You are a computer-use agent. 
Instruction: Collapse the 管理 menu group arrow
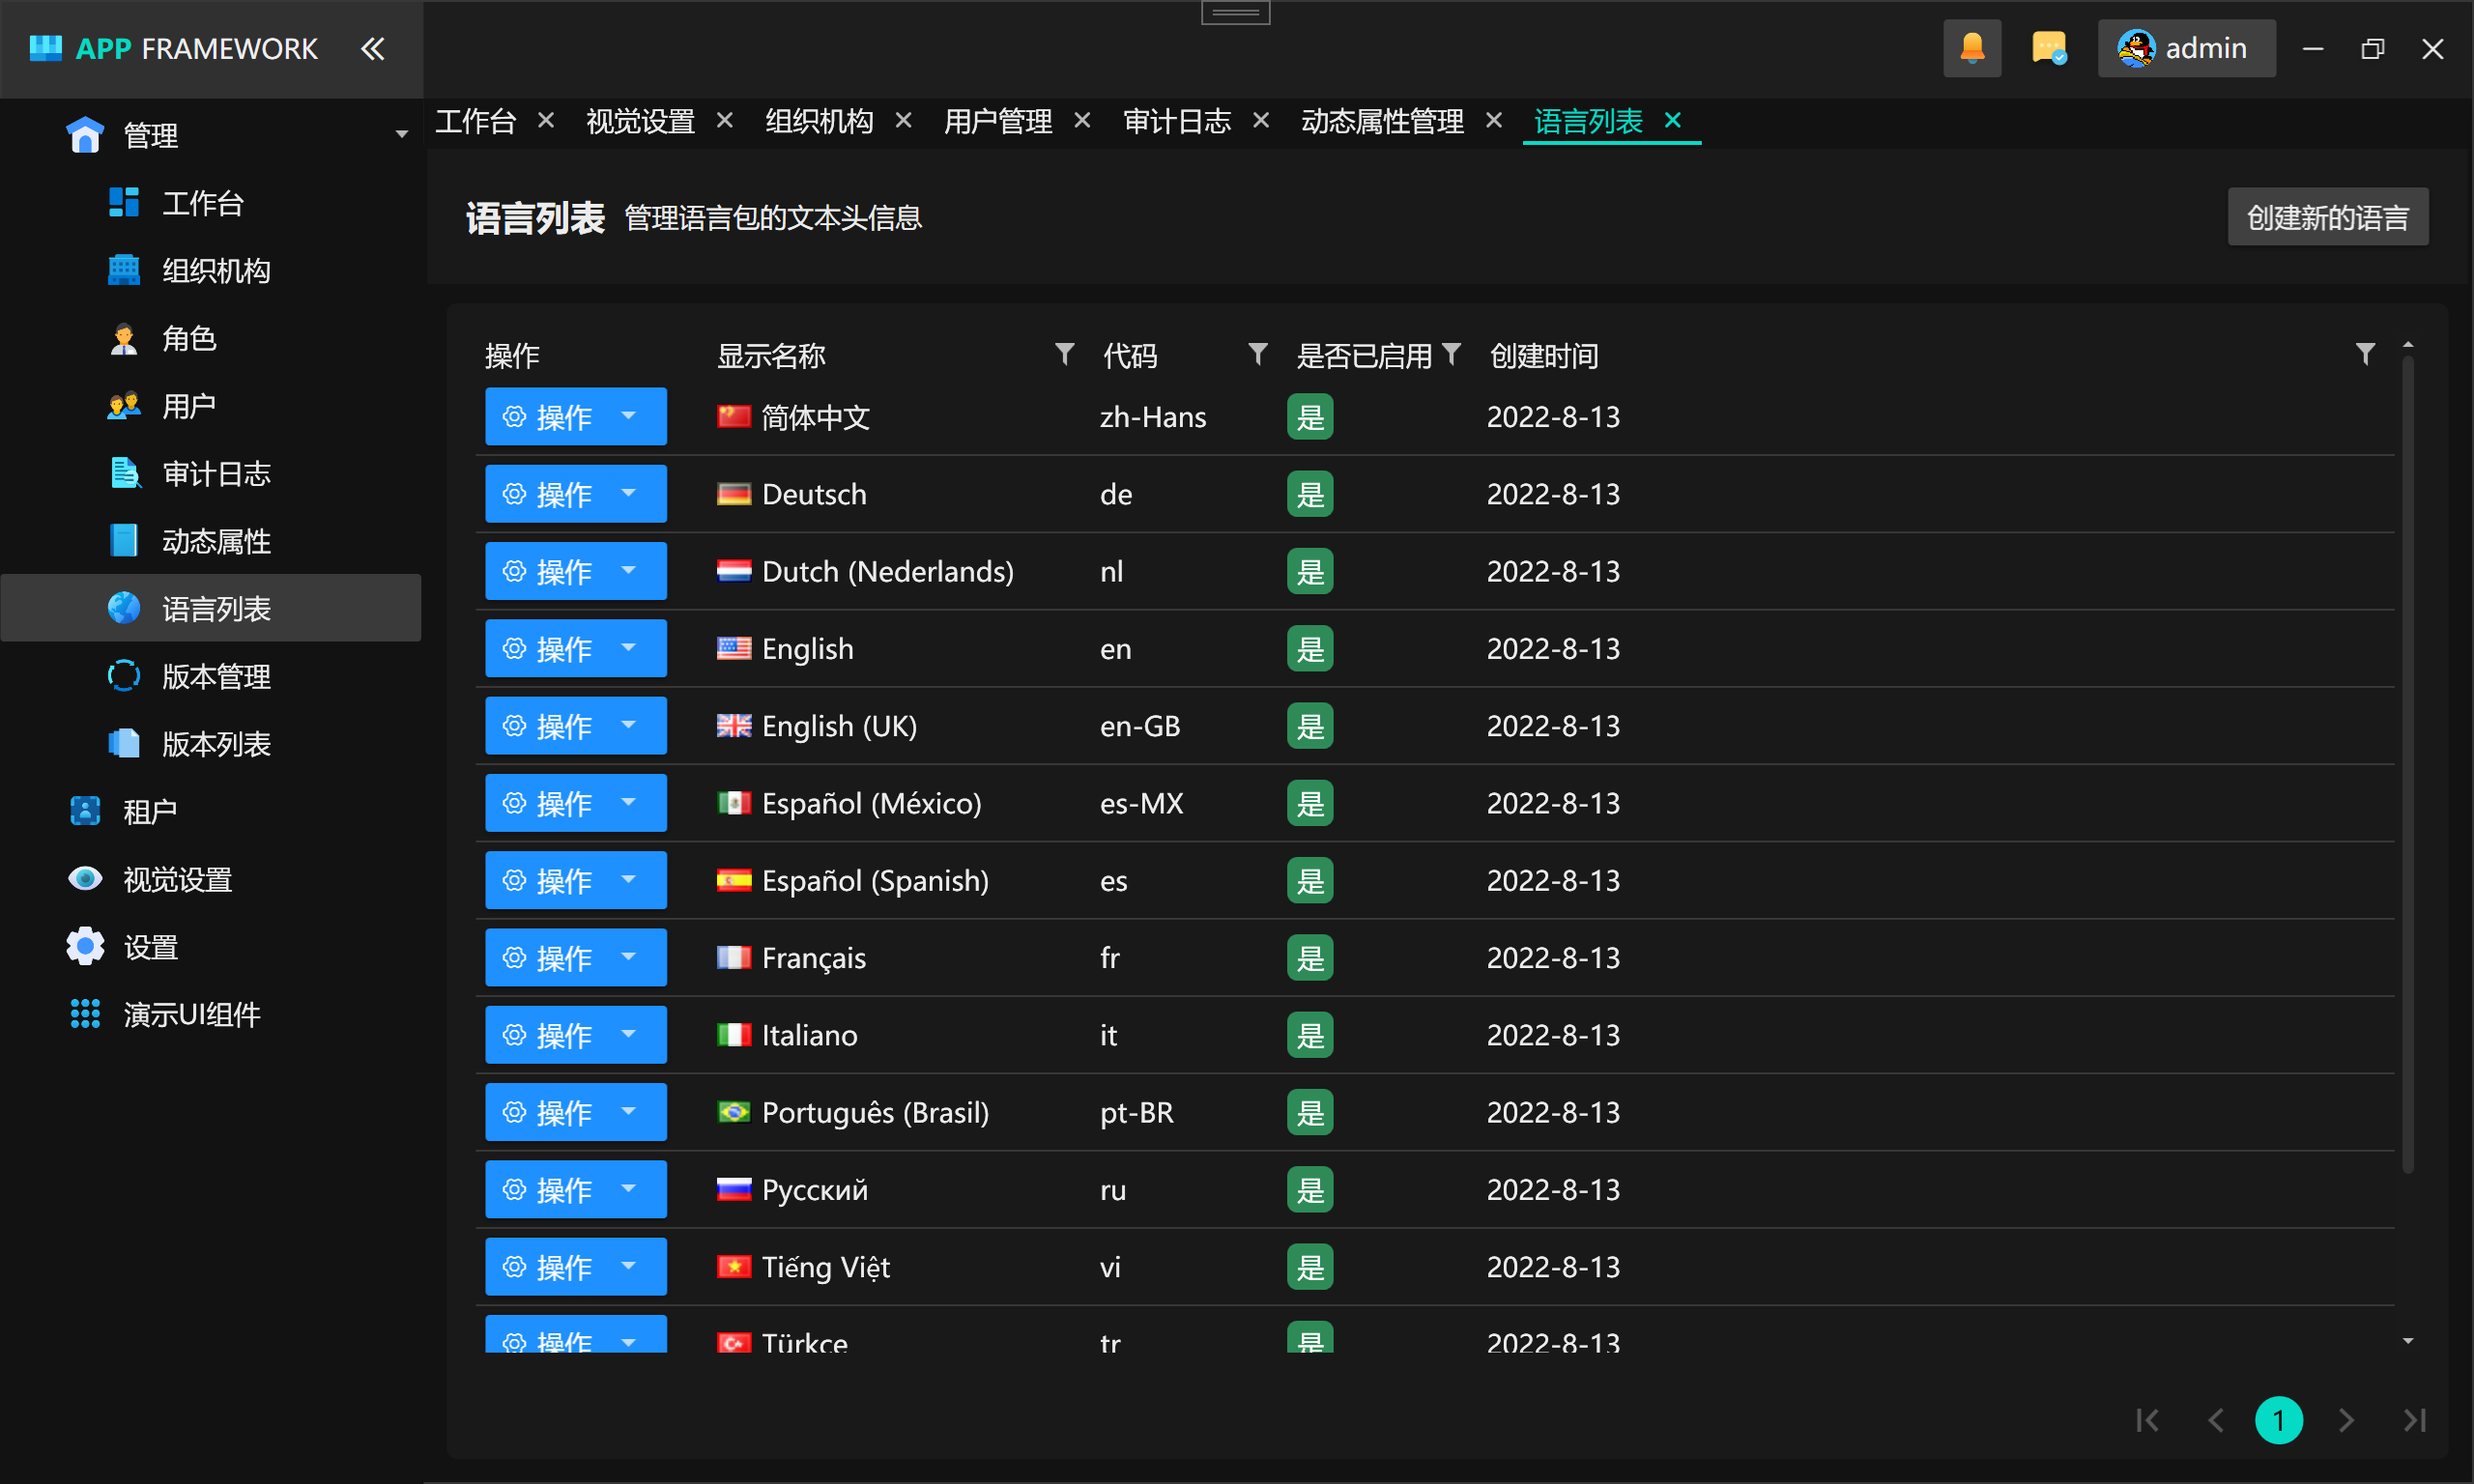pyautogui.click(x=401, y=134)
